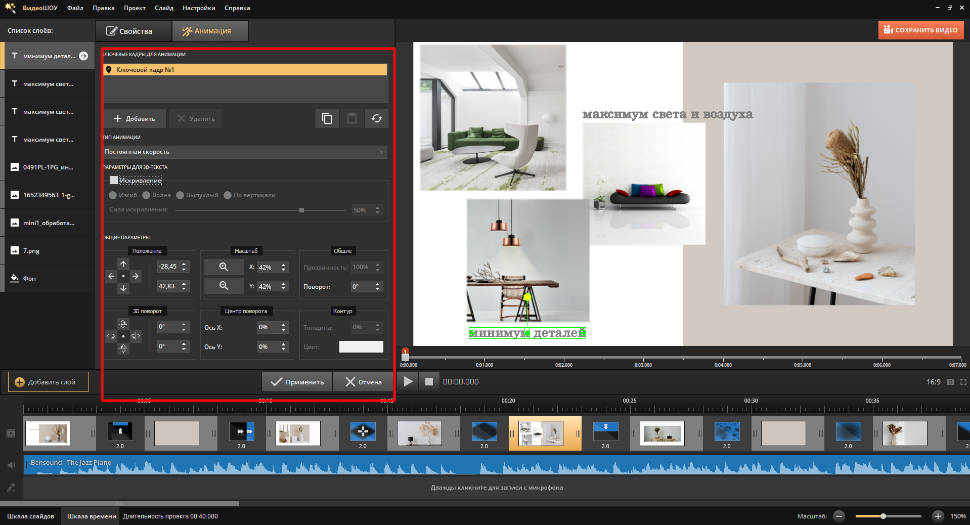Move position up with the up arrow

[123, 264]
